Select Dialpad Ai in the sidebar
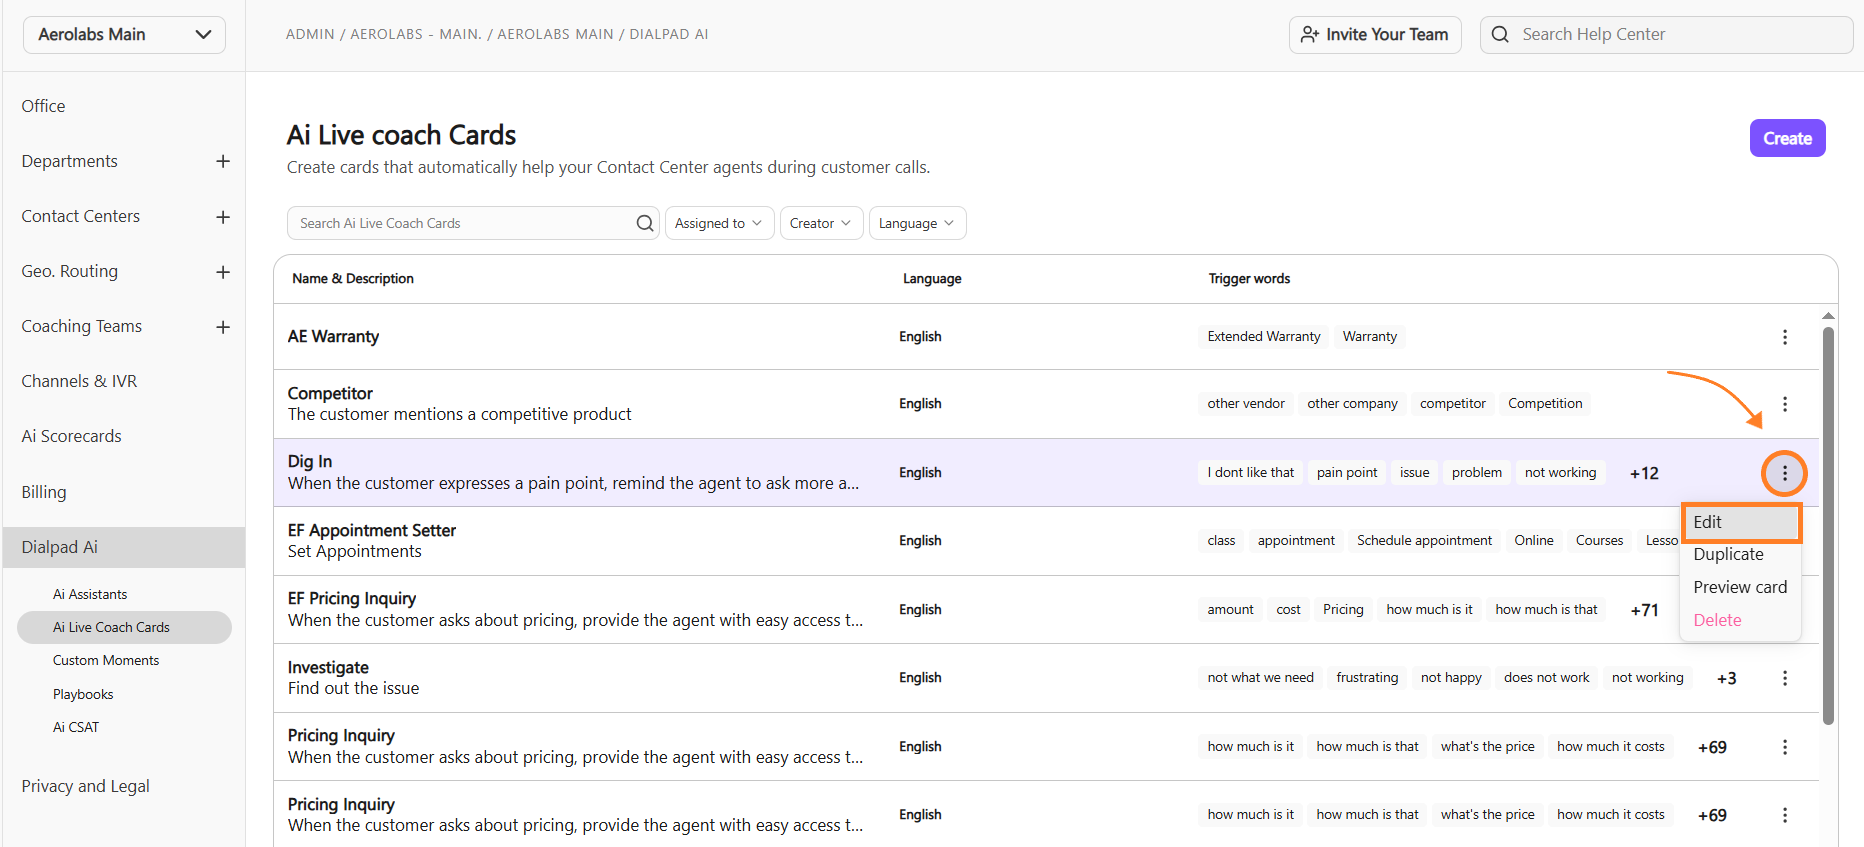Viewport: 1864px width, 847px height. click(124, 547)
